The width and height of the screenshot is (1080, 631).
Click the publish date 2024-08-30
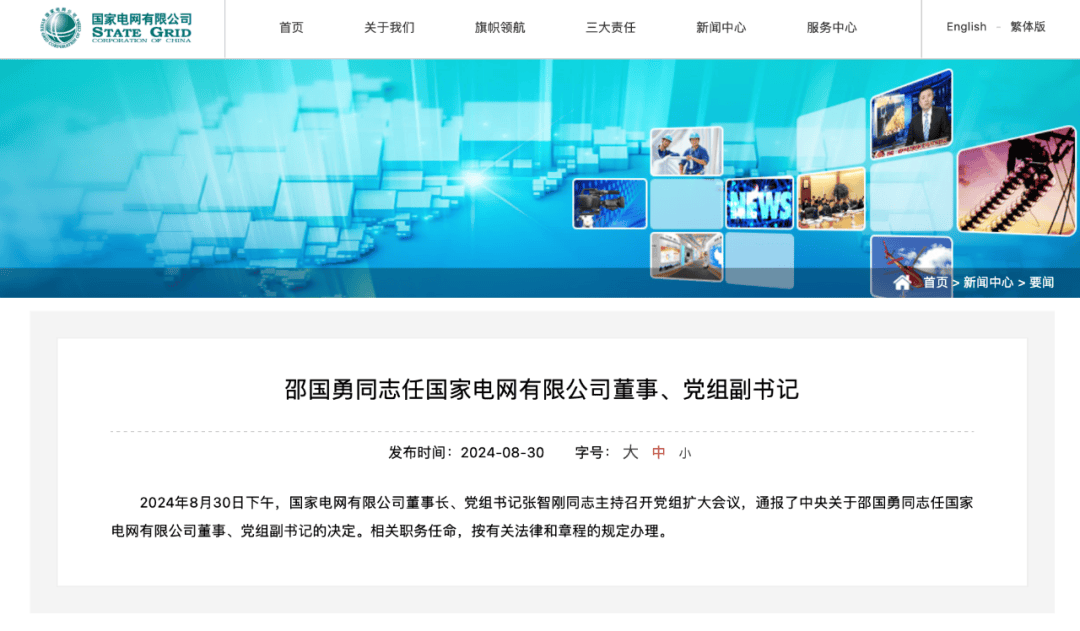(x=502, y=453)
